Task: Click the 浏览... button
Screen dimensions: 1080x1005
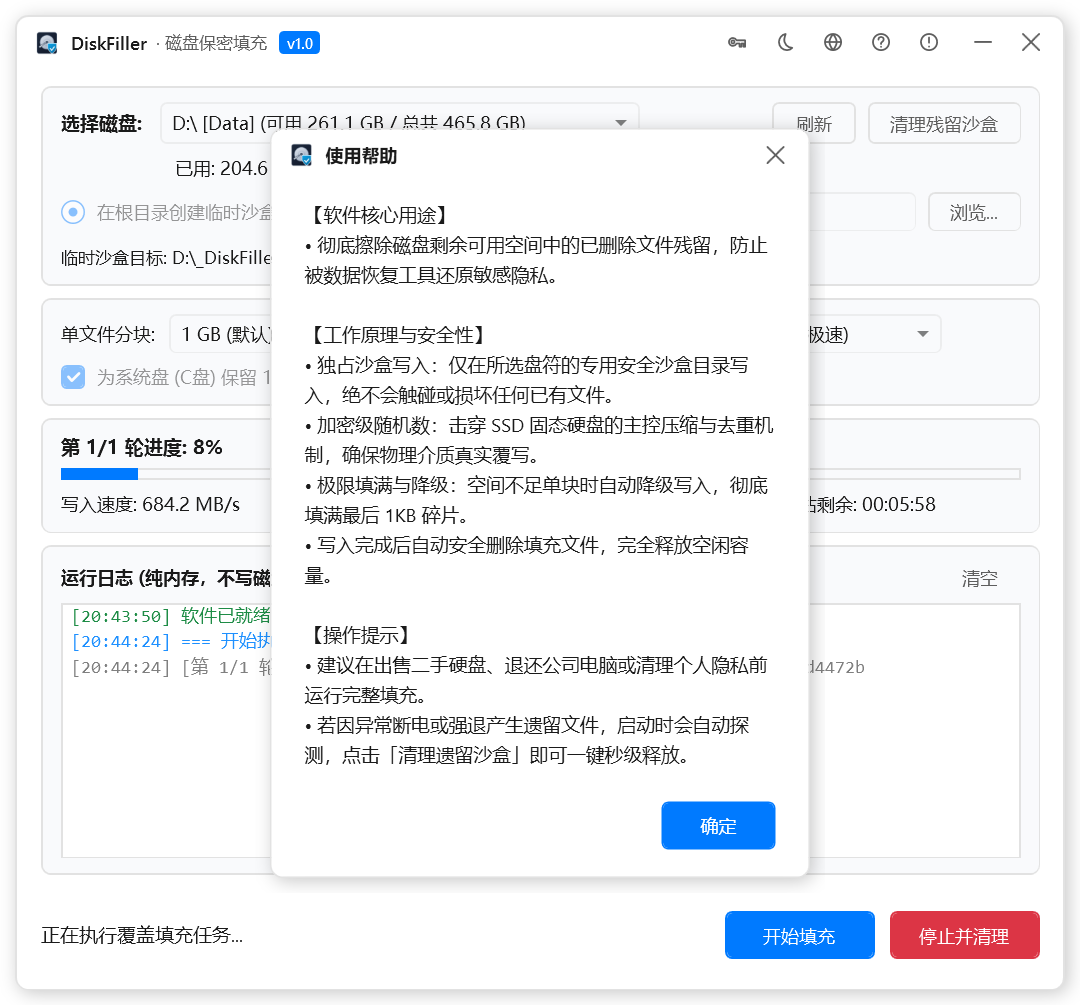Action: click(x=973, y=211)
